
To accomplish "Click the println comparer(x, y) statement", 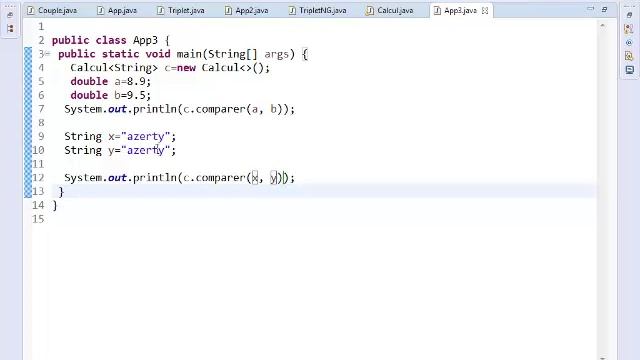I will [x=180, y=178].
